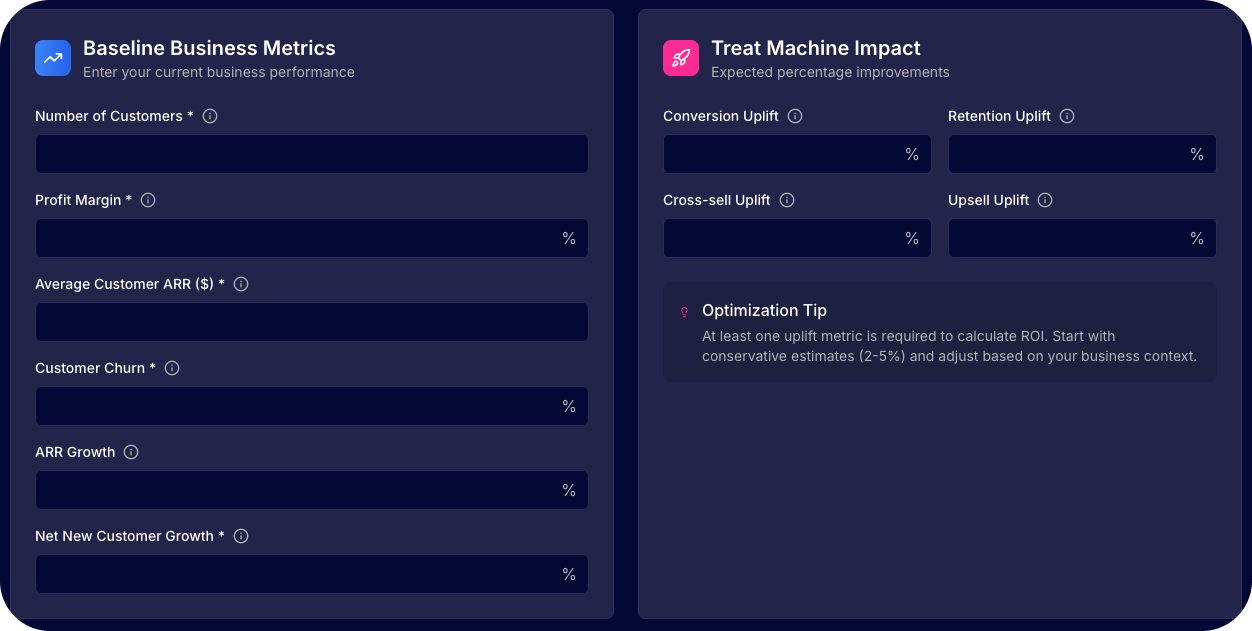Click info icon next to Average Customer ARR
The image size is (1252, 631).
241,284
